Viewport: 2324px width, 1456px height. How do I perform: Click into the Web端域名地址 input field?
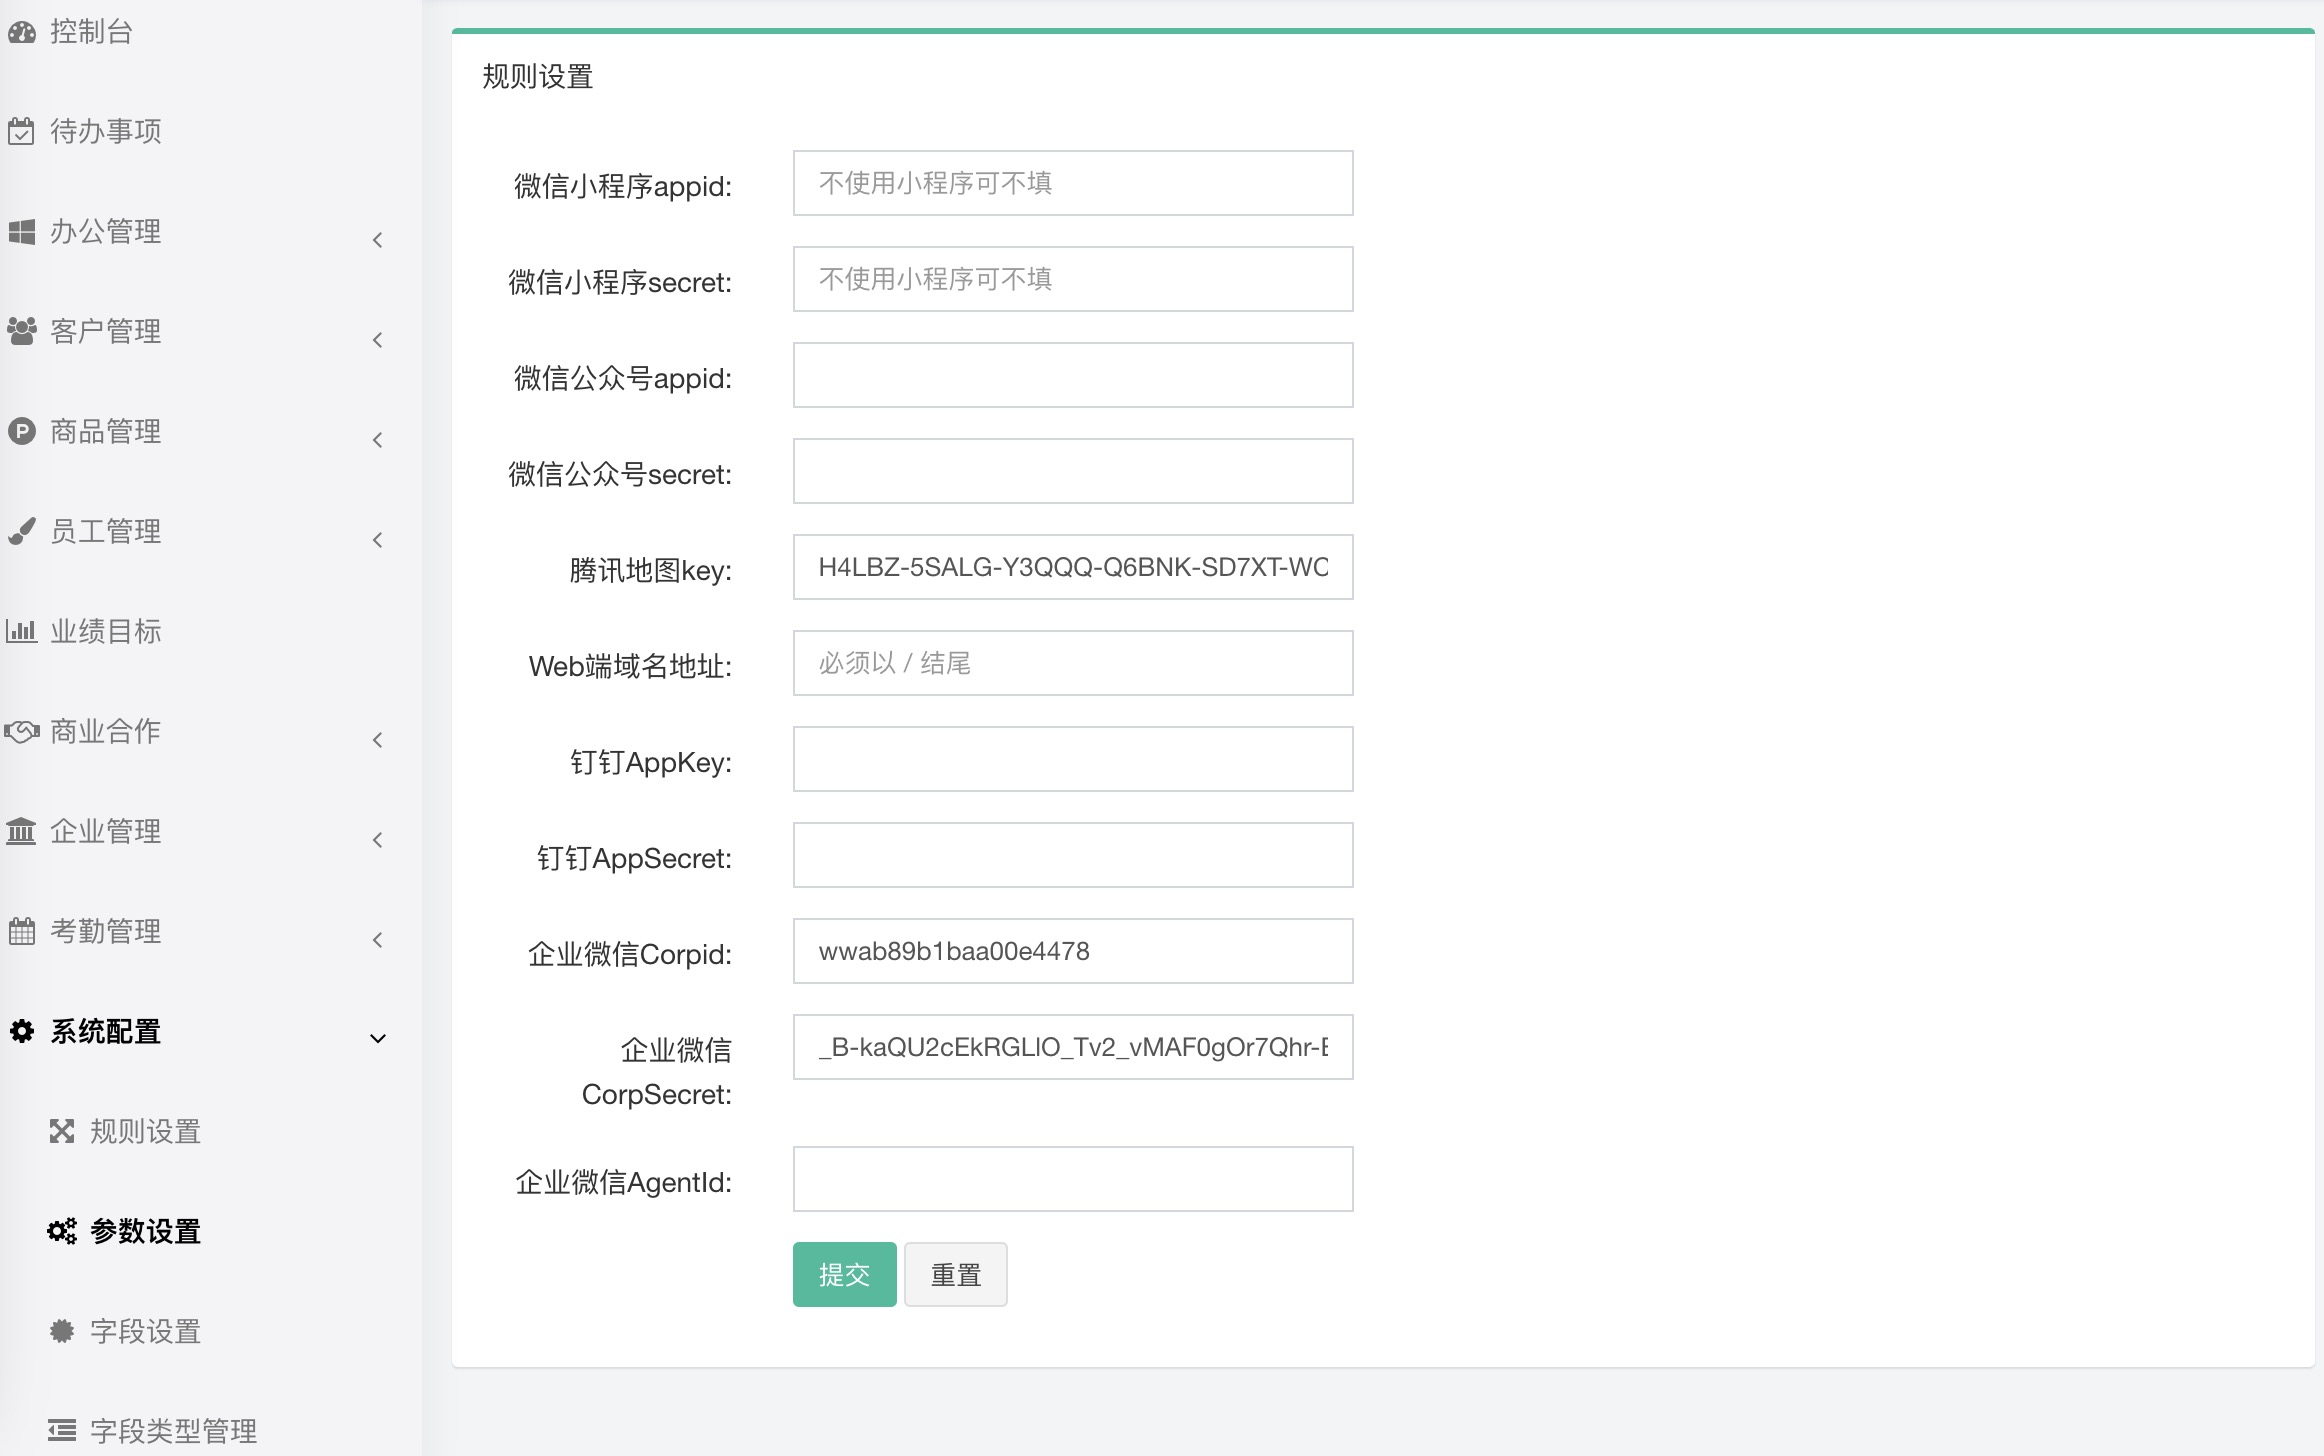[x=1072, y=663]
